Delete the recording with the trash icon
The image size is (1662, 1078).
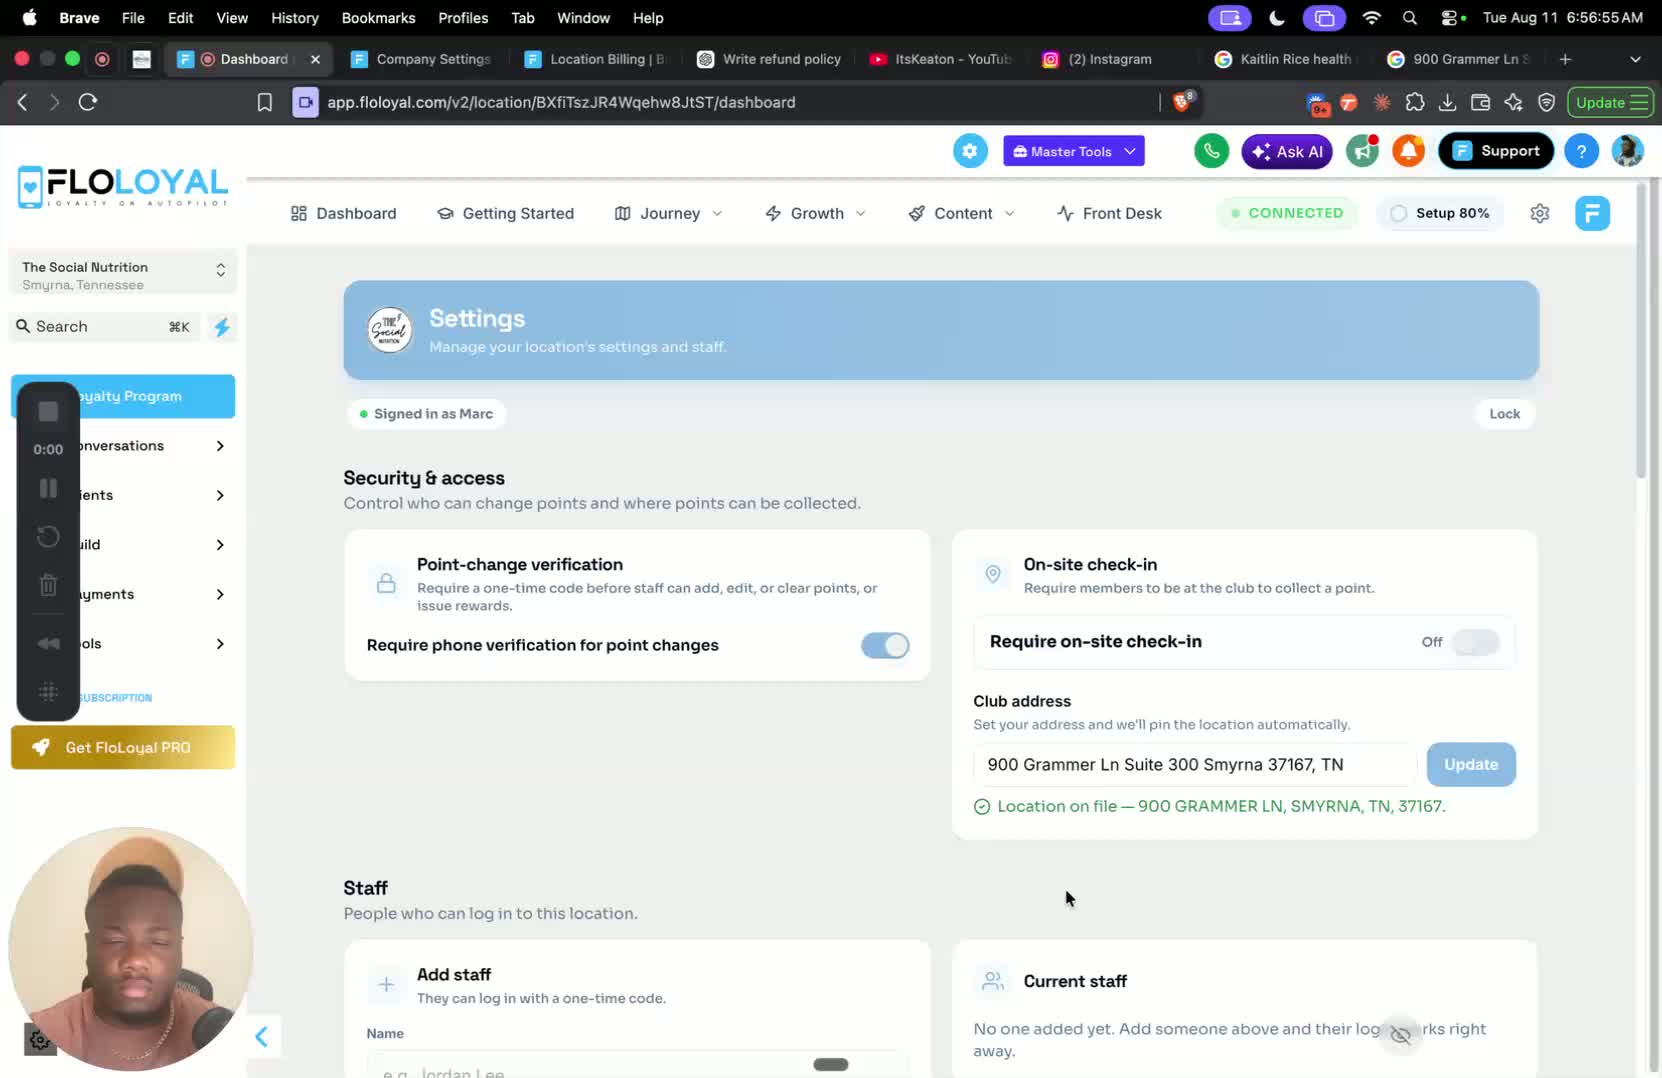(x=48, y=586)
